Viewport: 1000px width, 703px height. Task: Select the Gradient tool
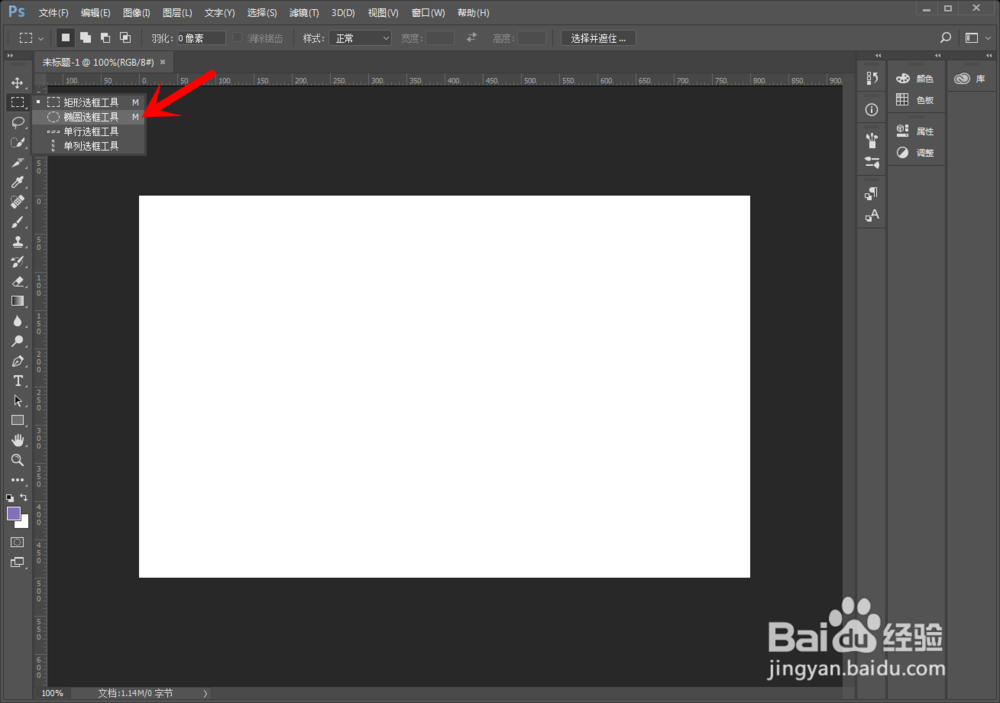coord(17,301)
